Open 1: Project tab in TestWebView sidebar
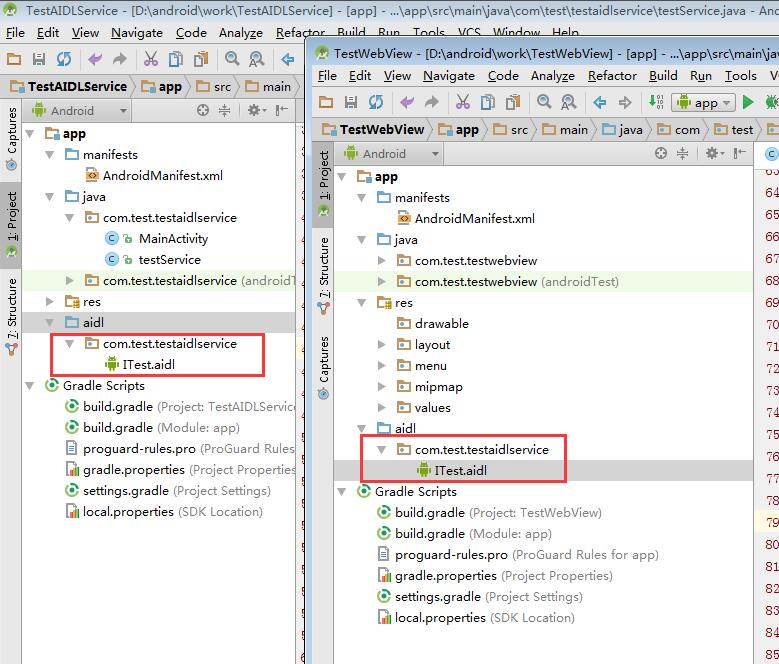The image size is (779, 664). click(323, 183)
